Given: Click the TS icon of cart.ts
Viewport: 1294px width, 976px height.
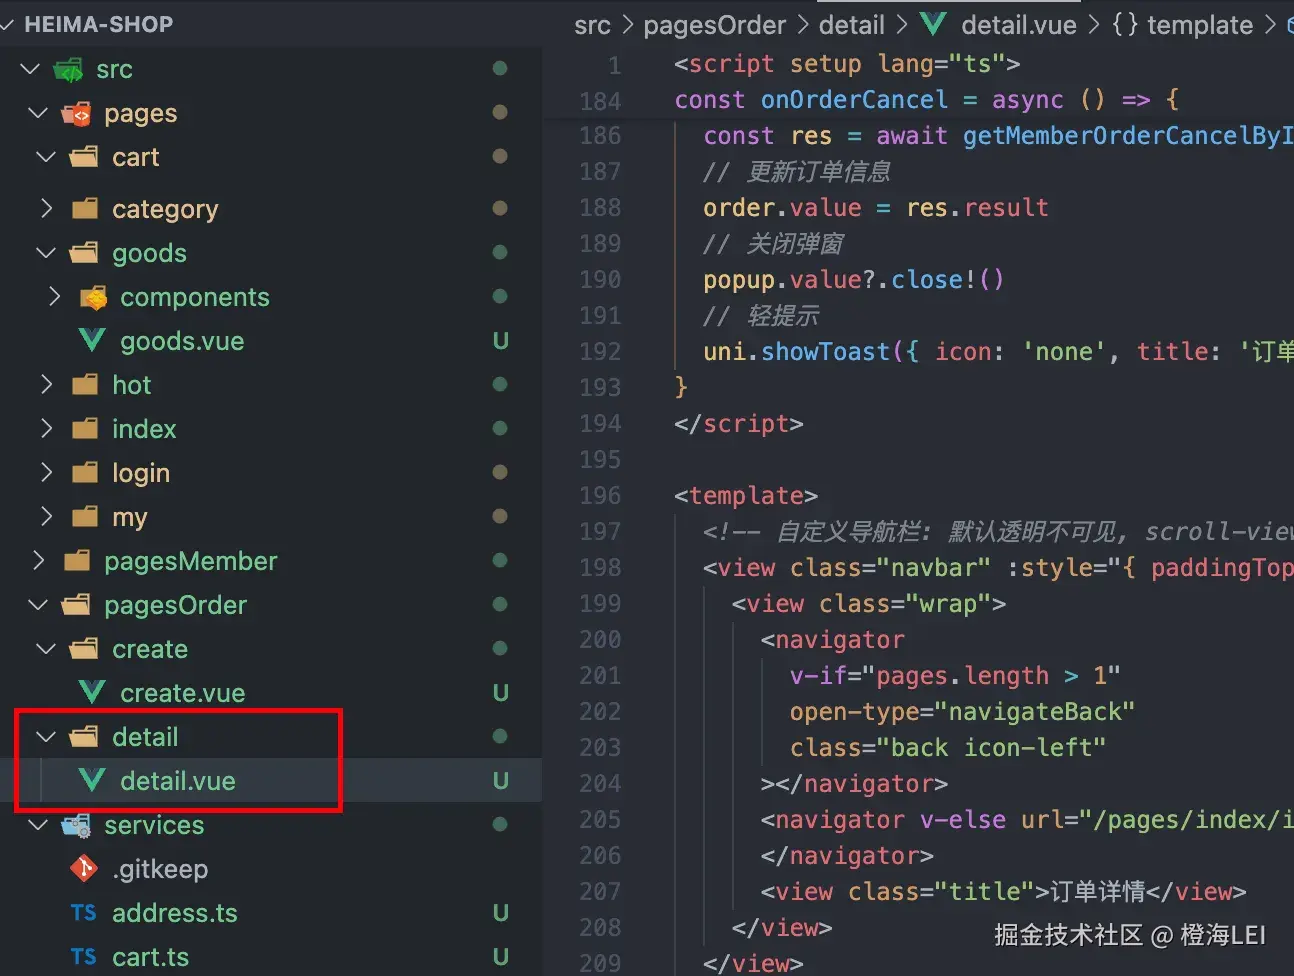Looking at the screenshot, I should (x=84, y=957).
